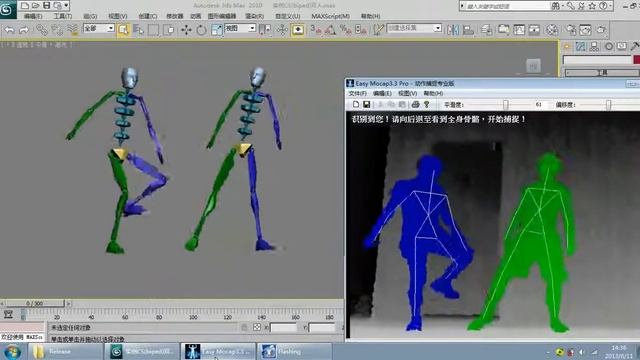Switch to Release folder taskbar button
Viewport: 640px width, 360px height.
(x=65, y=351)
